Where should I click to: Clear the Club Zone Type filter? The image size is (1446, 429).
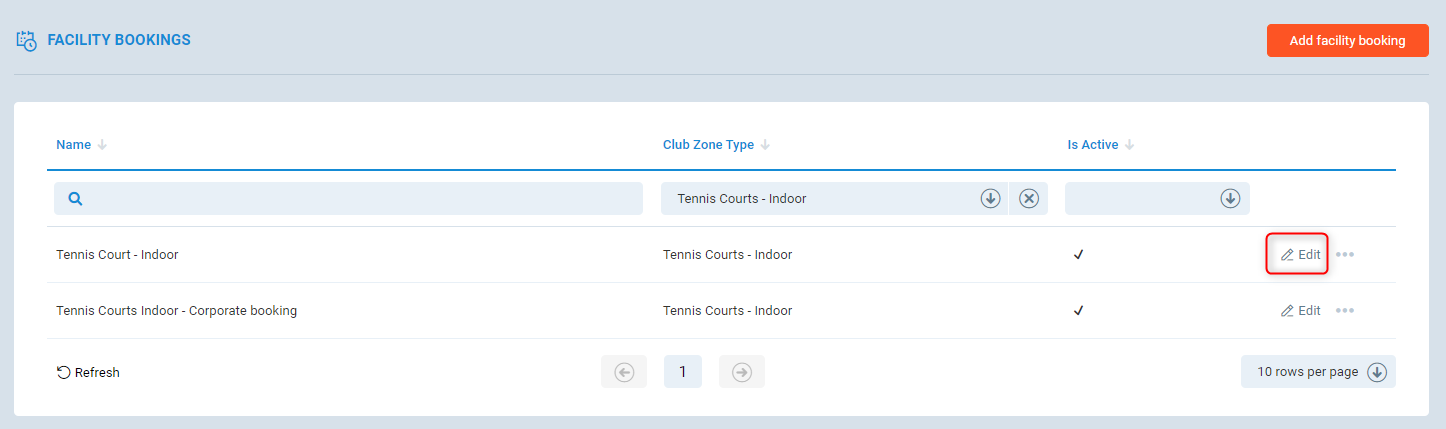(x=1028, y=199)
